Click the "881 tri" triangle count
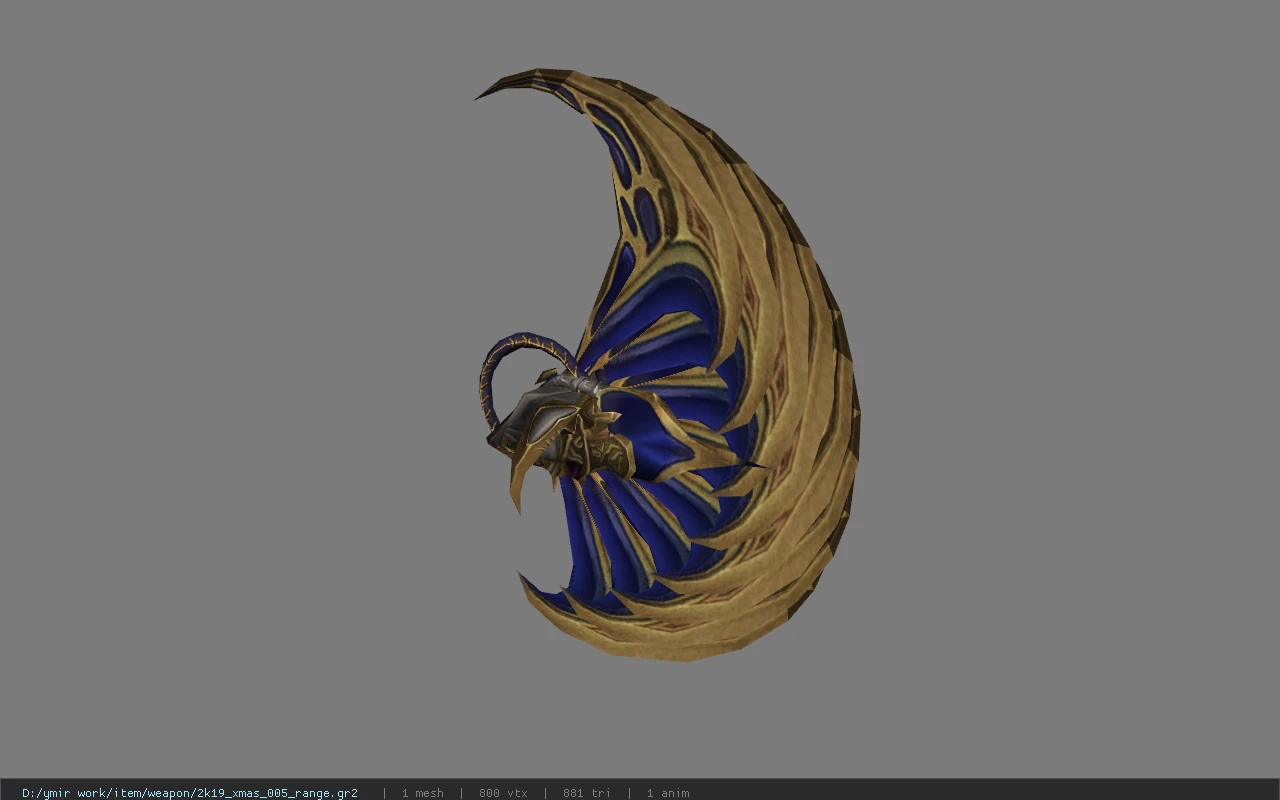 pyautogui.click(x=587, y=793)
